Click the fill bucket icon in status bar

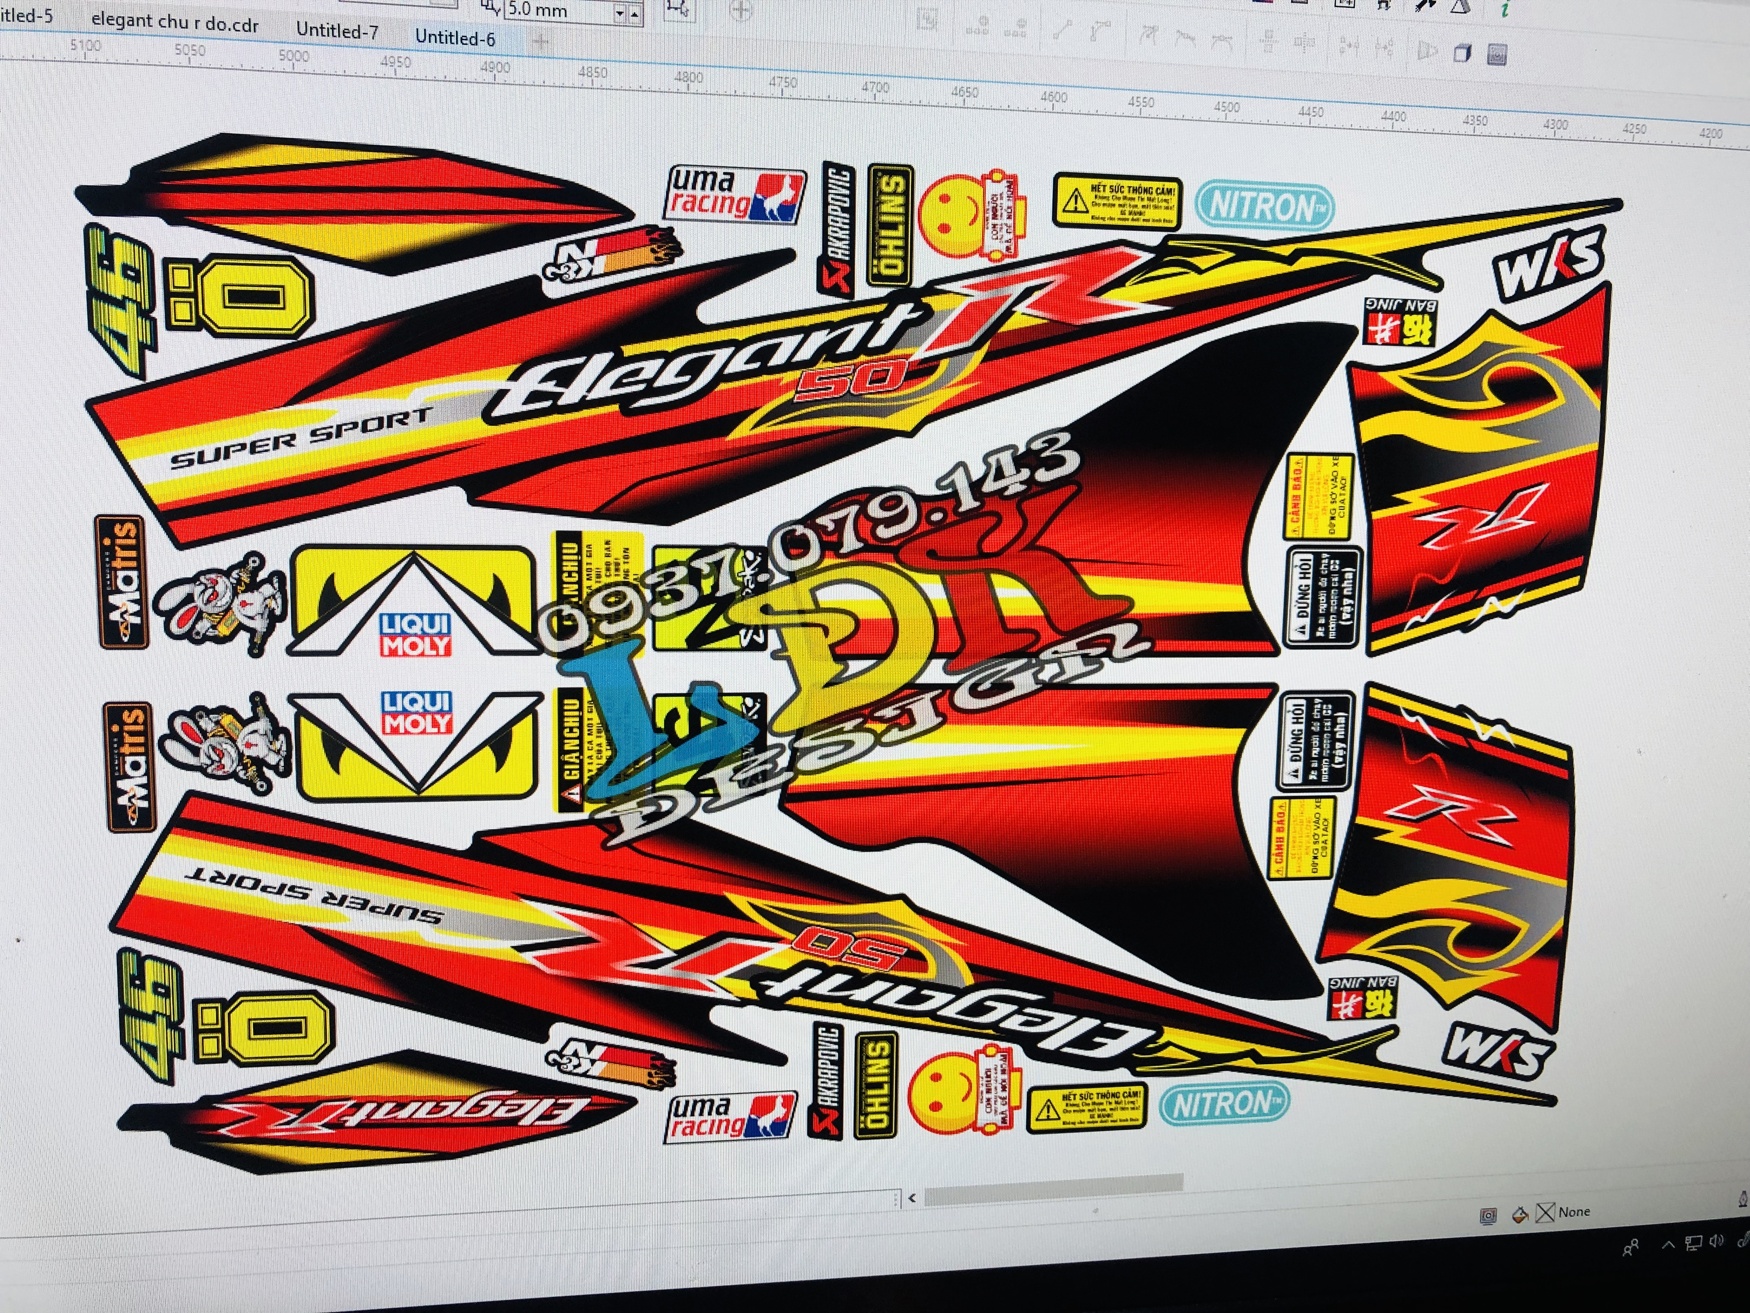(1519, 1215)
